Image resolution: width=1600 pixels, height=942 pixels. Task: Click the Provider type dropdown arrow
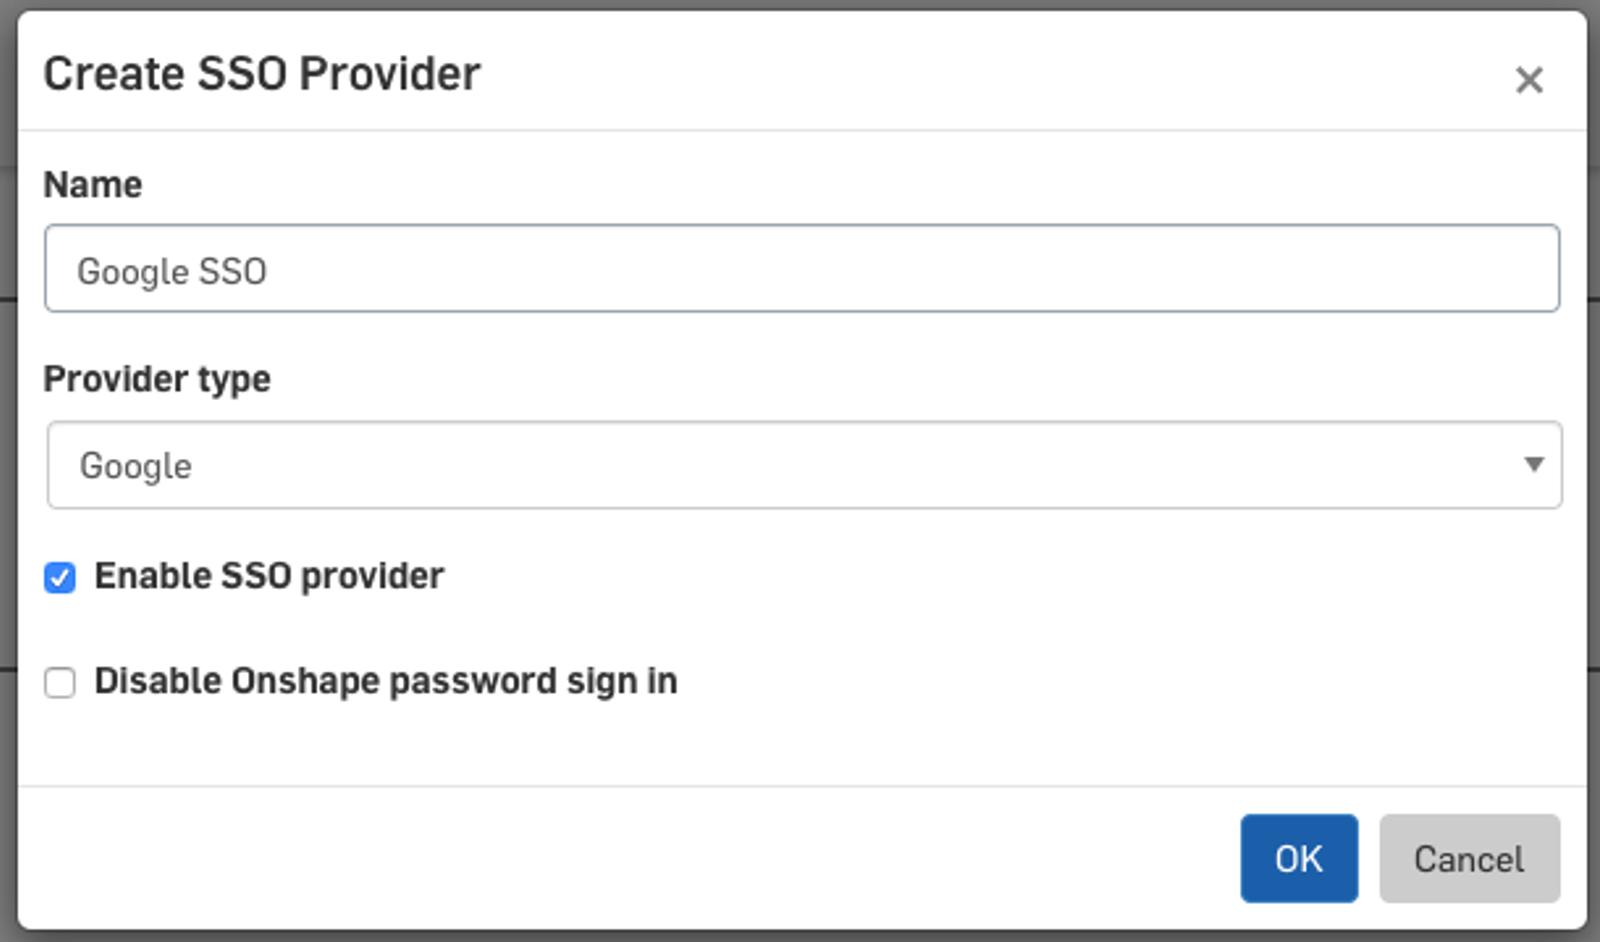(1533, 464)
